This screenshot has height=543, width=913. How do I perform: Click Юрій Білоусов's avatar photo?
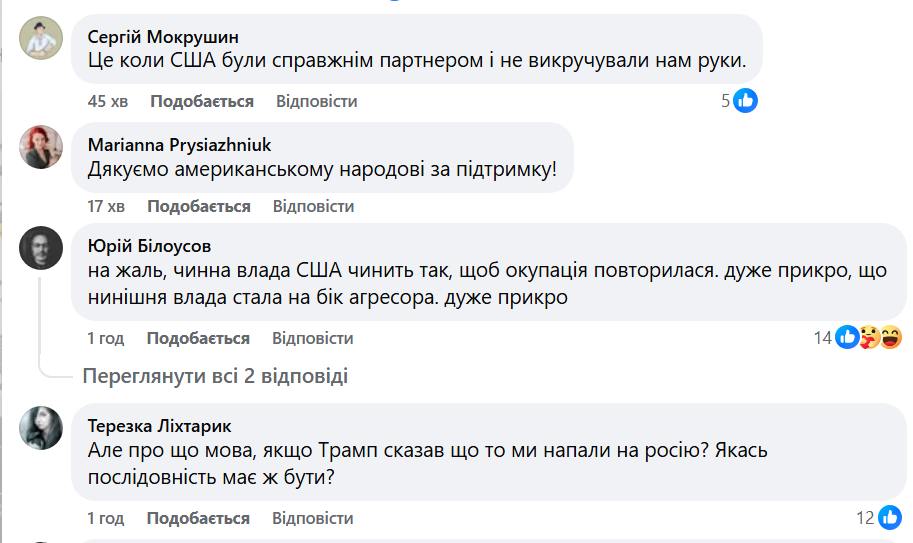(x=41, y=248)
